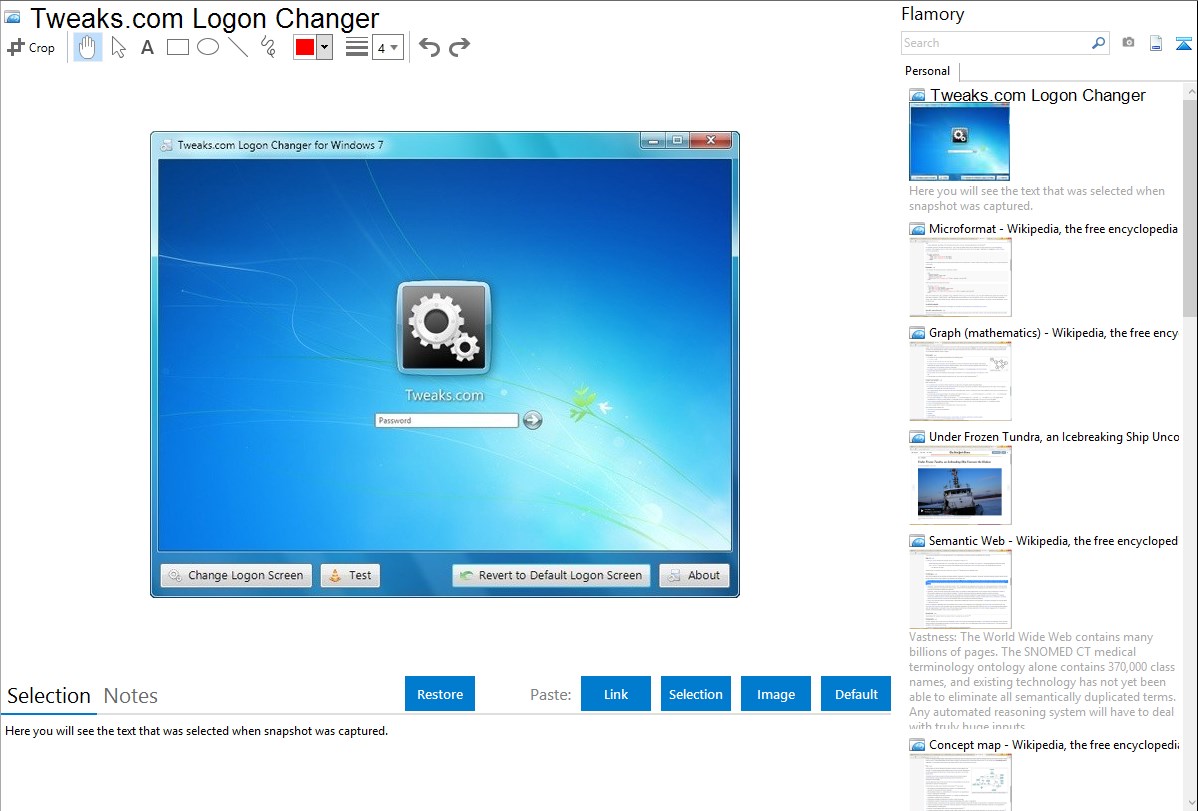The height and width of the screenshot is (811, 1198).
Task: Minimize the Logon Changer window in screenshot
Action: coord(652,140)
